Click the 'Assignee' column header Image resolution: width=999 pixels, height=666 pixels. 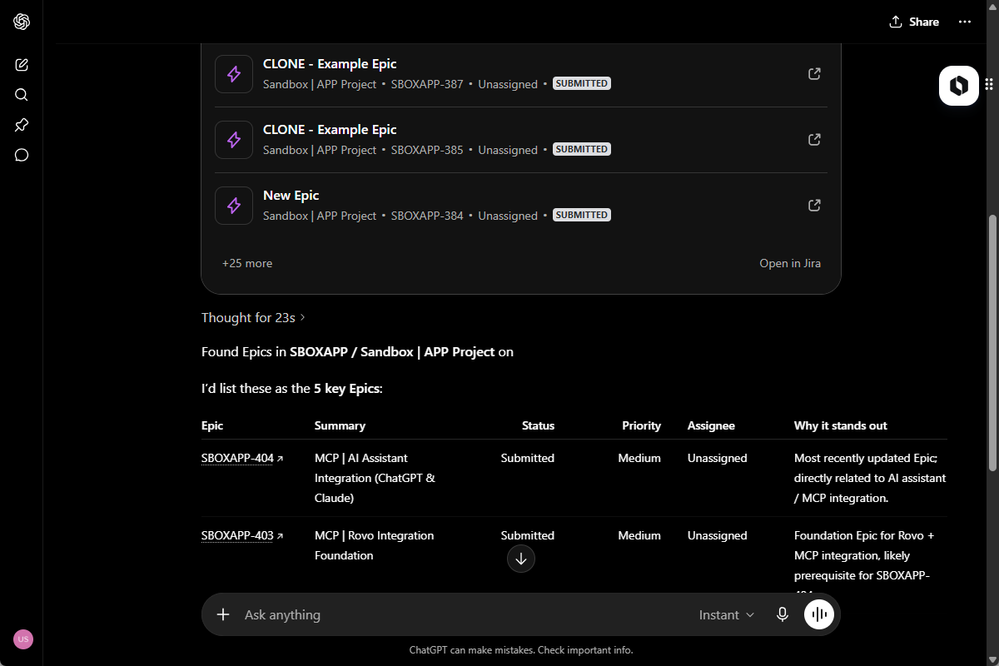click(711, 426)
